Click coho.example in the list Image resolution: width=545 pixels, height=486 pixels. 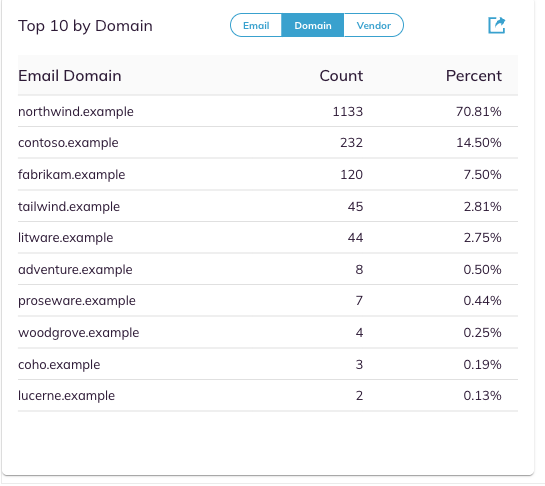(x=59, y=365)
